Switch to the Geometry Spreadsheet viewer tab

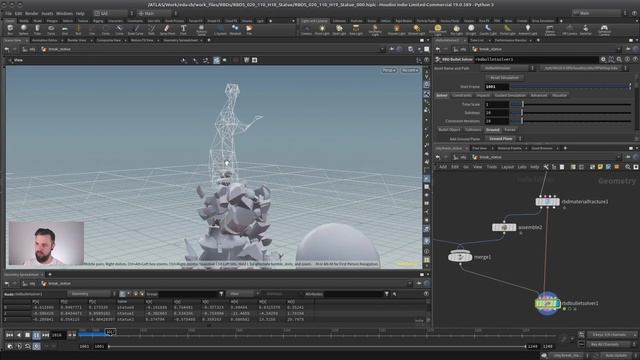pos(181,40)
